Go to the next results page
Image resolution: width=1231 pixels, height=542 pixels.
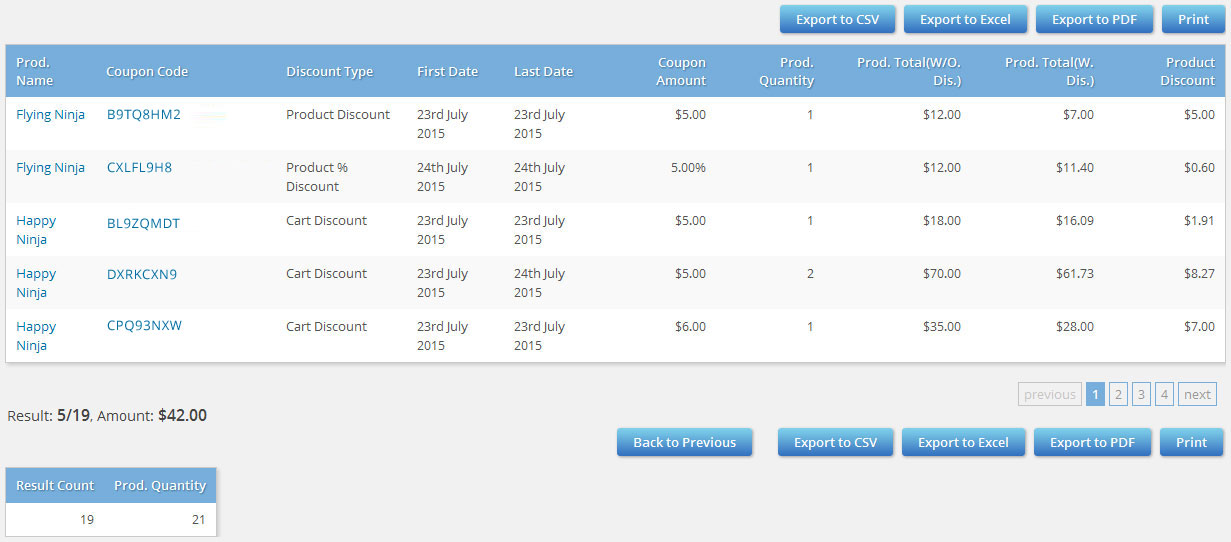coord(1197,394)
